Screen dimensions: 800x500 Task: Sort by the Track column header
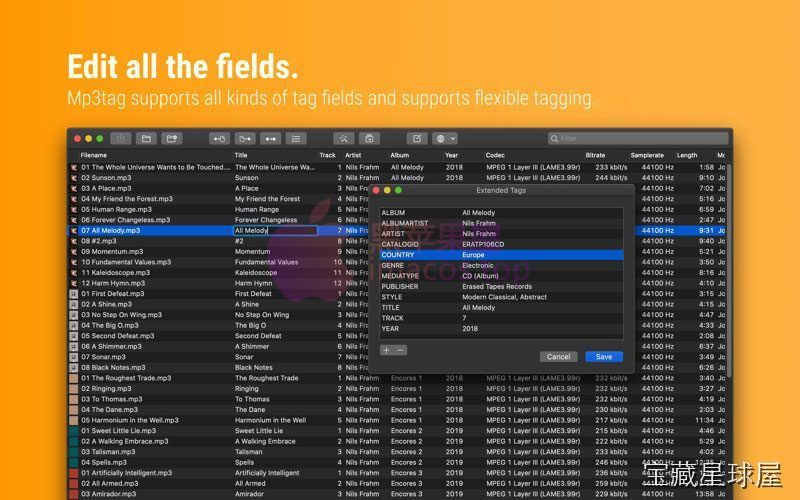point(328,155)
